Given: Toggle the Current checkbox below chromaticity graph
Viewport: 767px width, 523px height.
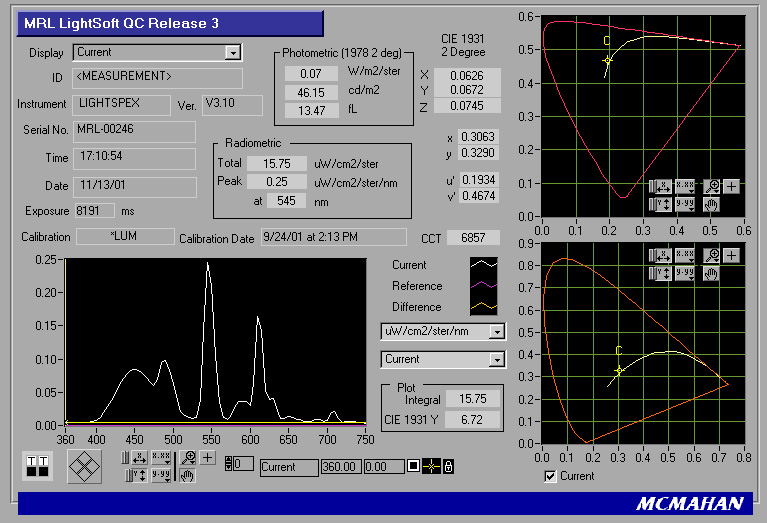Looking at the screenshot, I should pyautogui.click(x=550, y=476).
